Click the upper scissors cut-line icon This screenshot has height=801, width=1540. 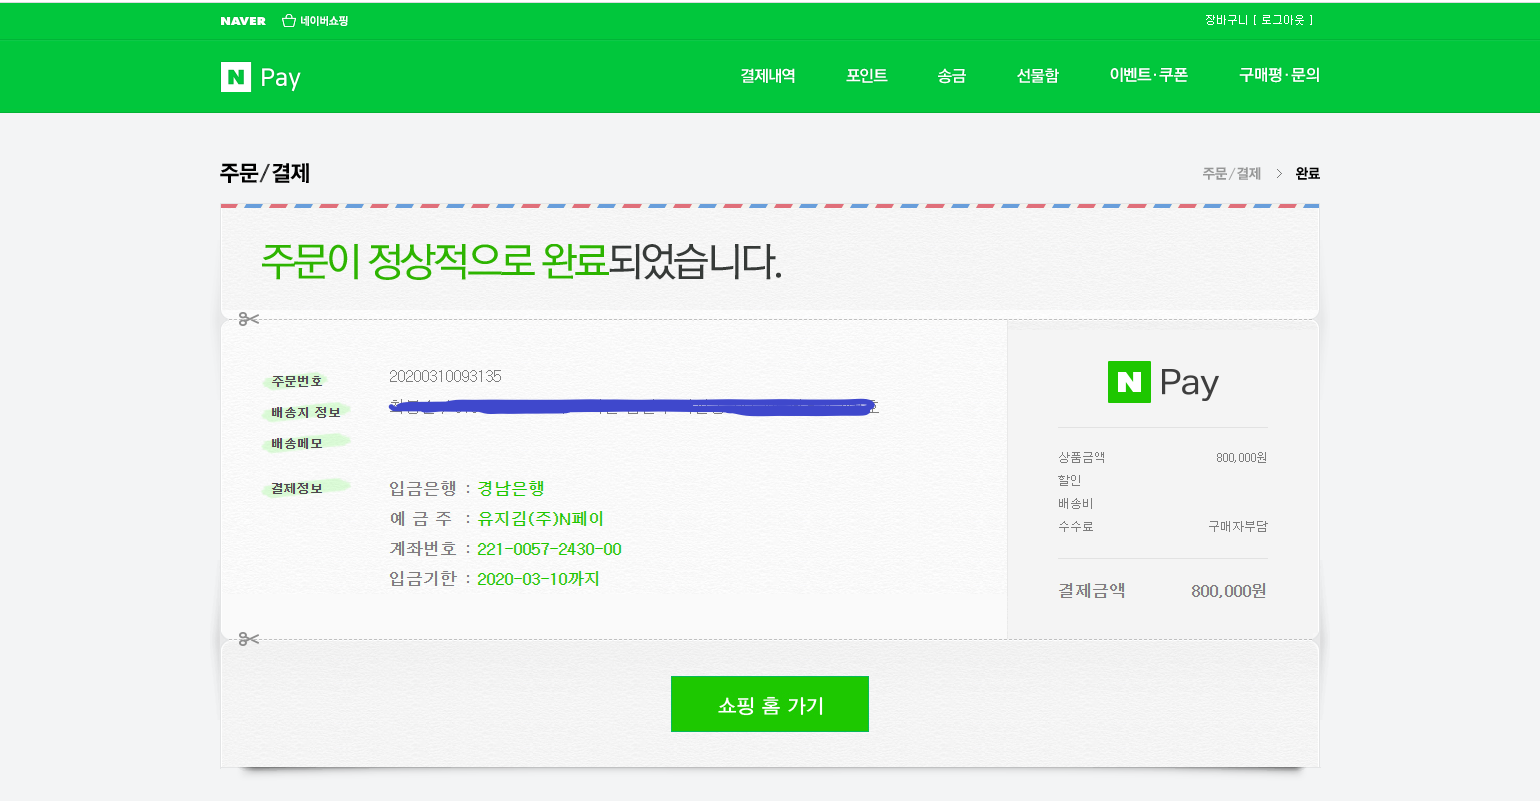point(249,319)
